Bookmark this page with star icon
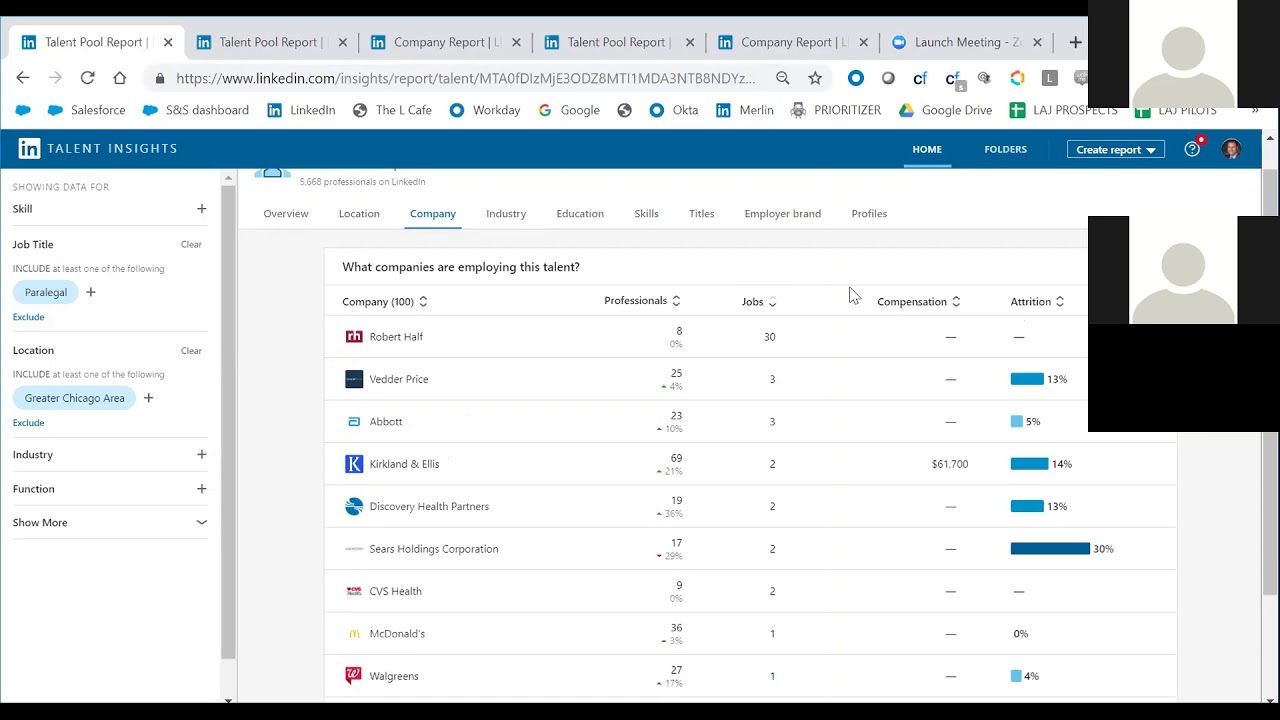Screen dimensions: 1280x720 click(x=815, y=78)
